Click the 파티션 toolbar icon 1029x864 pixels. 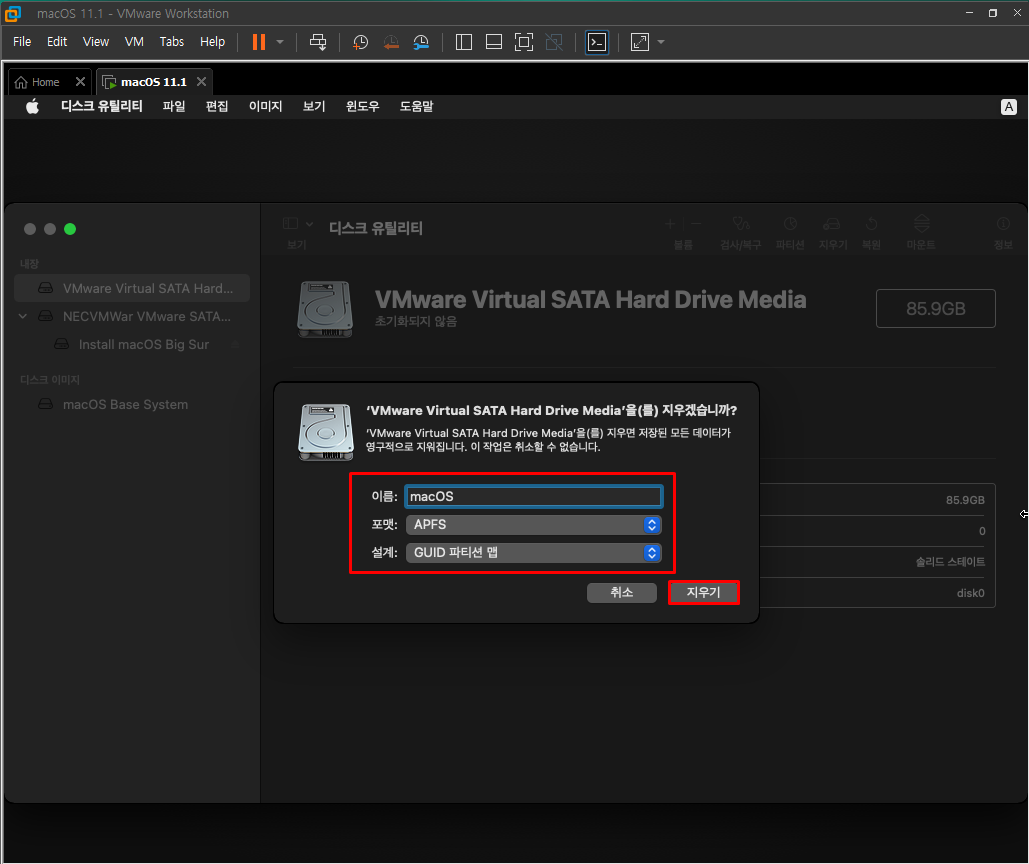[x=790, y=224]
